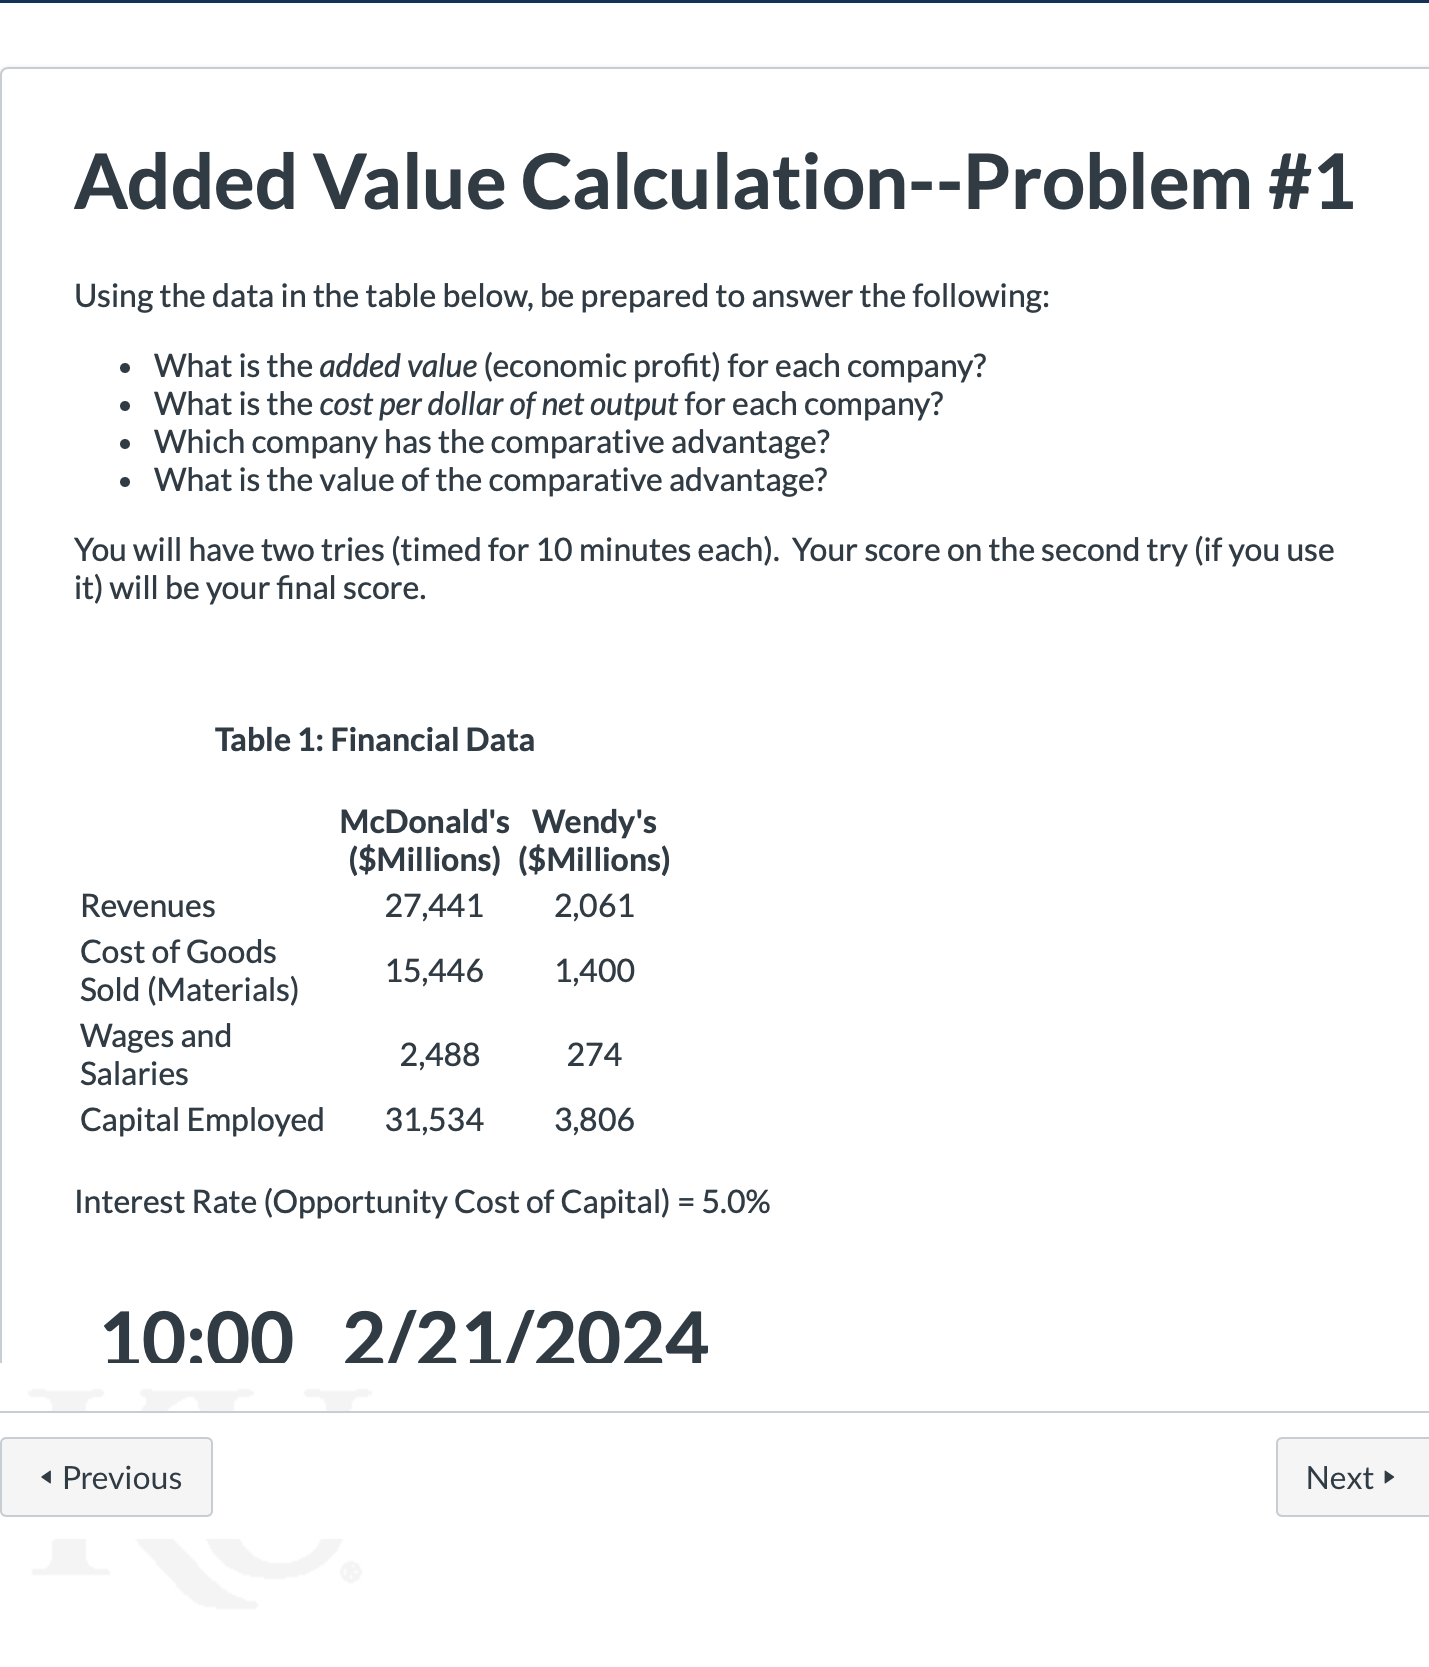Click the date stamp 2/21/2024
The height and width of the screenshot is (1667, 1429).
click(x=524, y=1337)
